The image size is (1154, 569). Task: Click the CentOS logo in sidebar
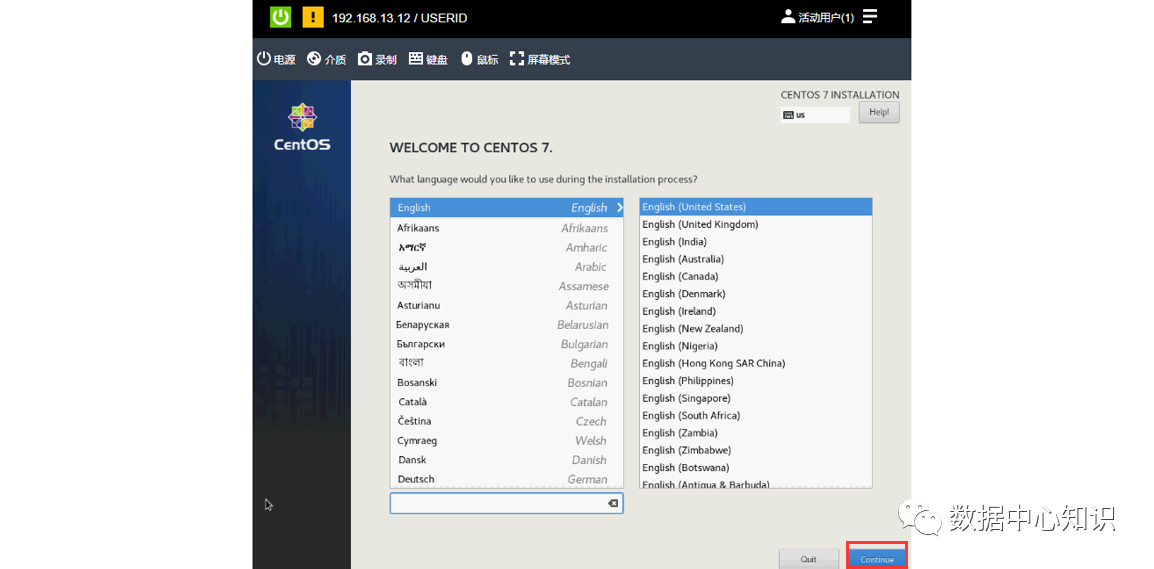(302, 127)
